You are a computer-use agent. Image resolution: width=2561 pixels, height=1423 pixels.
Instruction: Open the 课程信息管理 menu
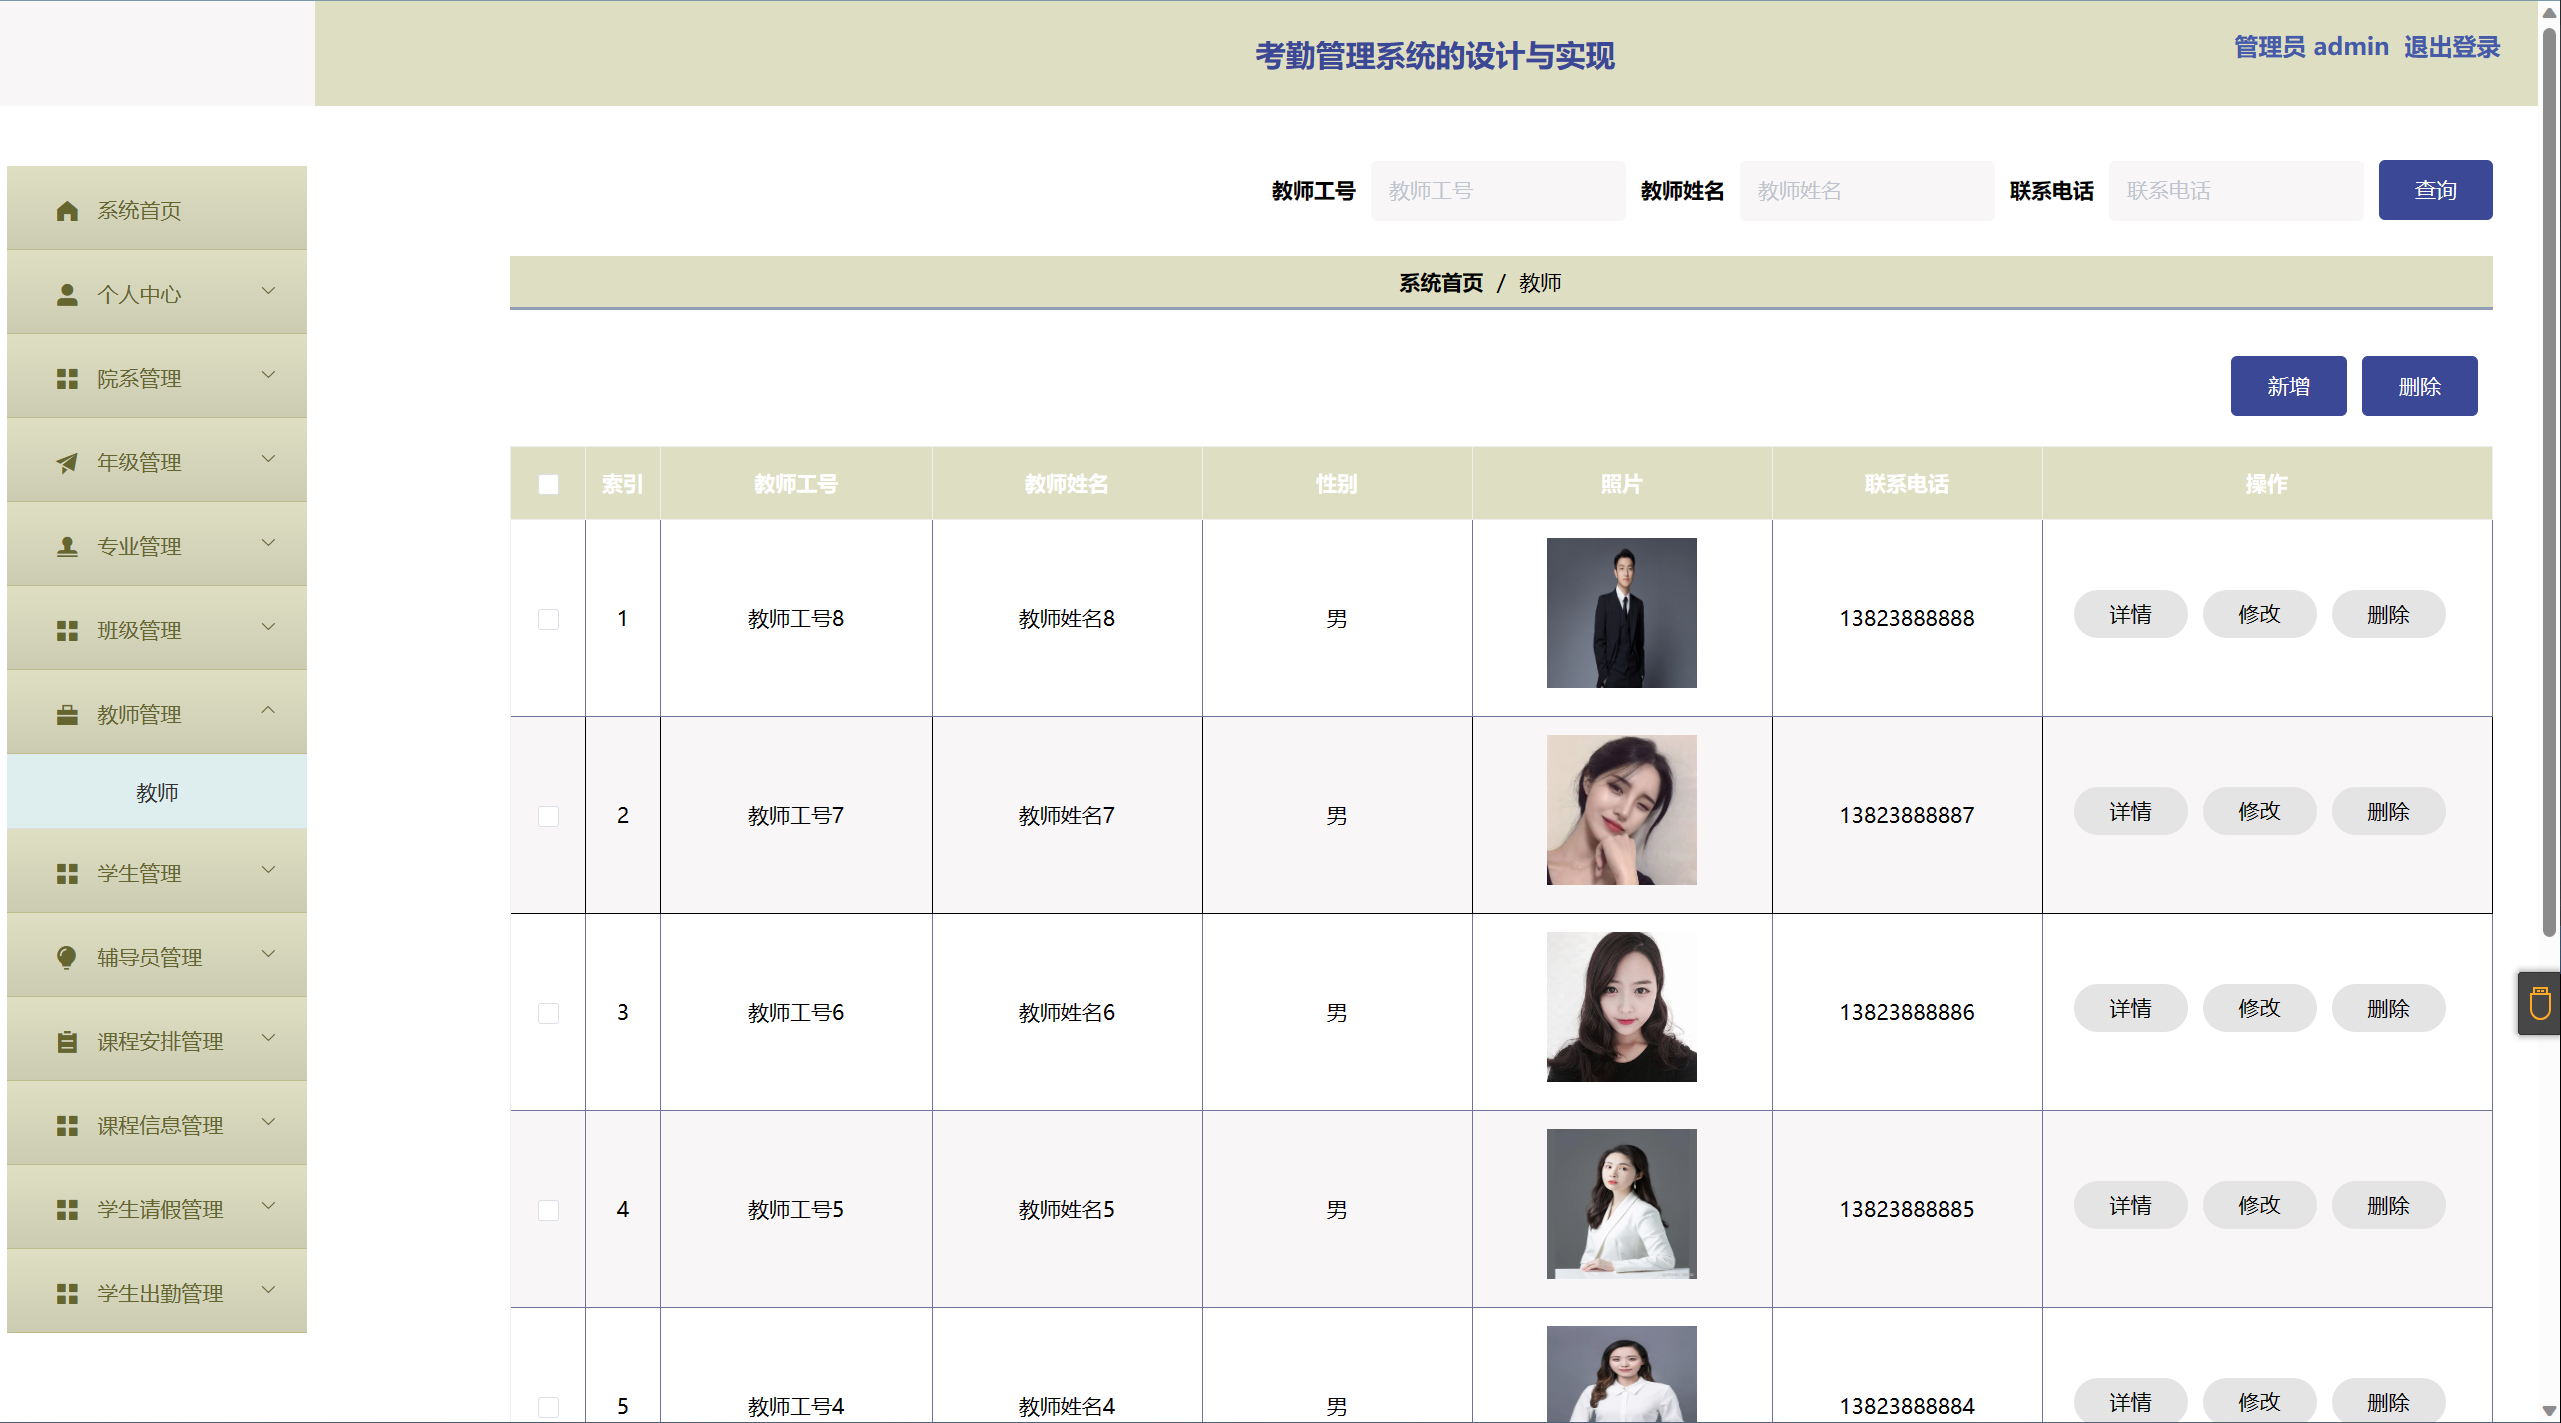coord(157,1125)
